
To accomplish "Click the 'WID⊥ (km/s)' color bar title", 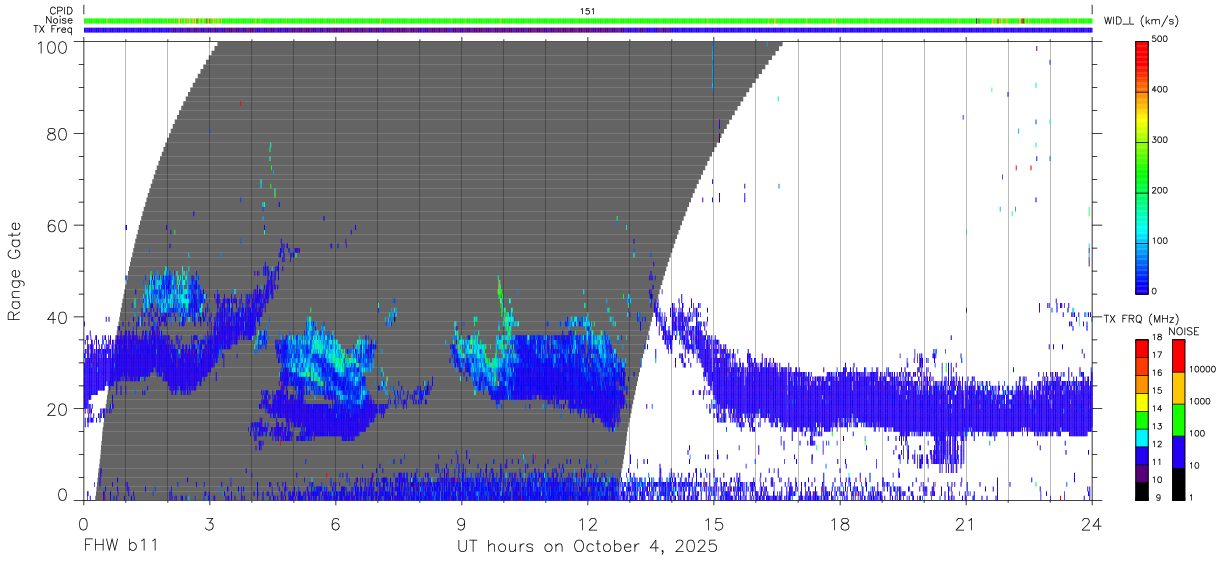I will tap(1140, 21).
